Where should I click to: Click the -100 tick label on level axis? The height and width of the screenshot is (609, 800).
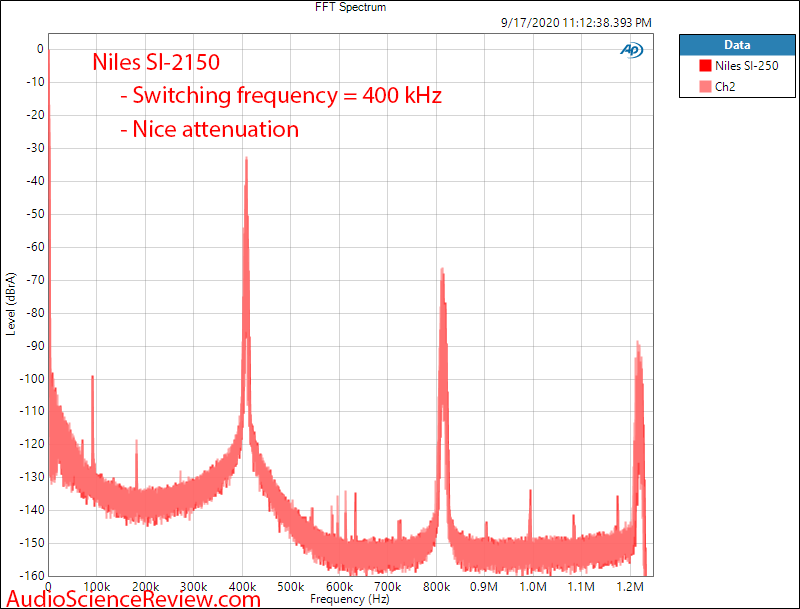click(32, 379)
